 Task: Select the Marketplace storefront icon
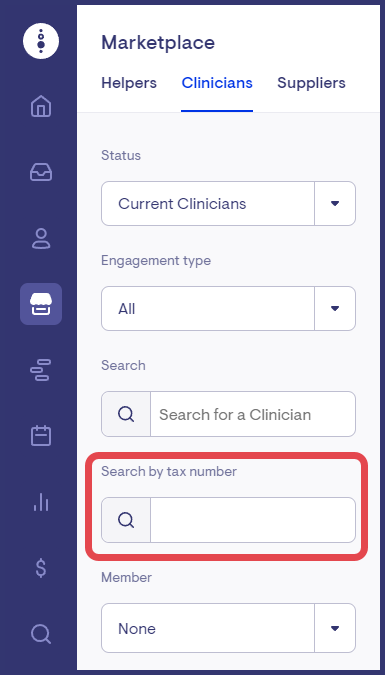(41, 304)
